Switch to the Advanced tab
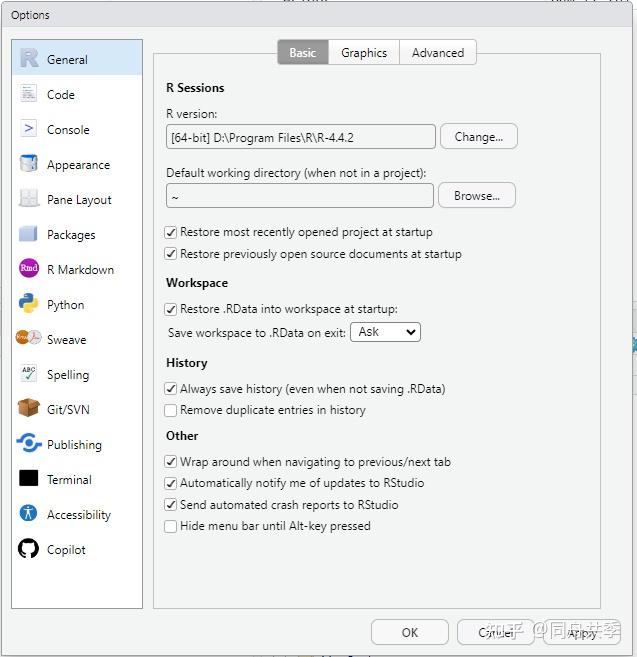637x657 pixels. [438, 52]
